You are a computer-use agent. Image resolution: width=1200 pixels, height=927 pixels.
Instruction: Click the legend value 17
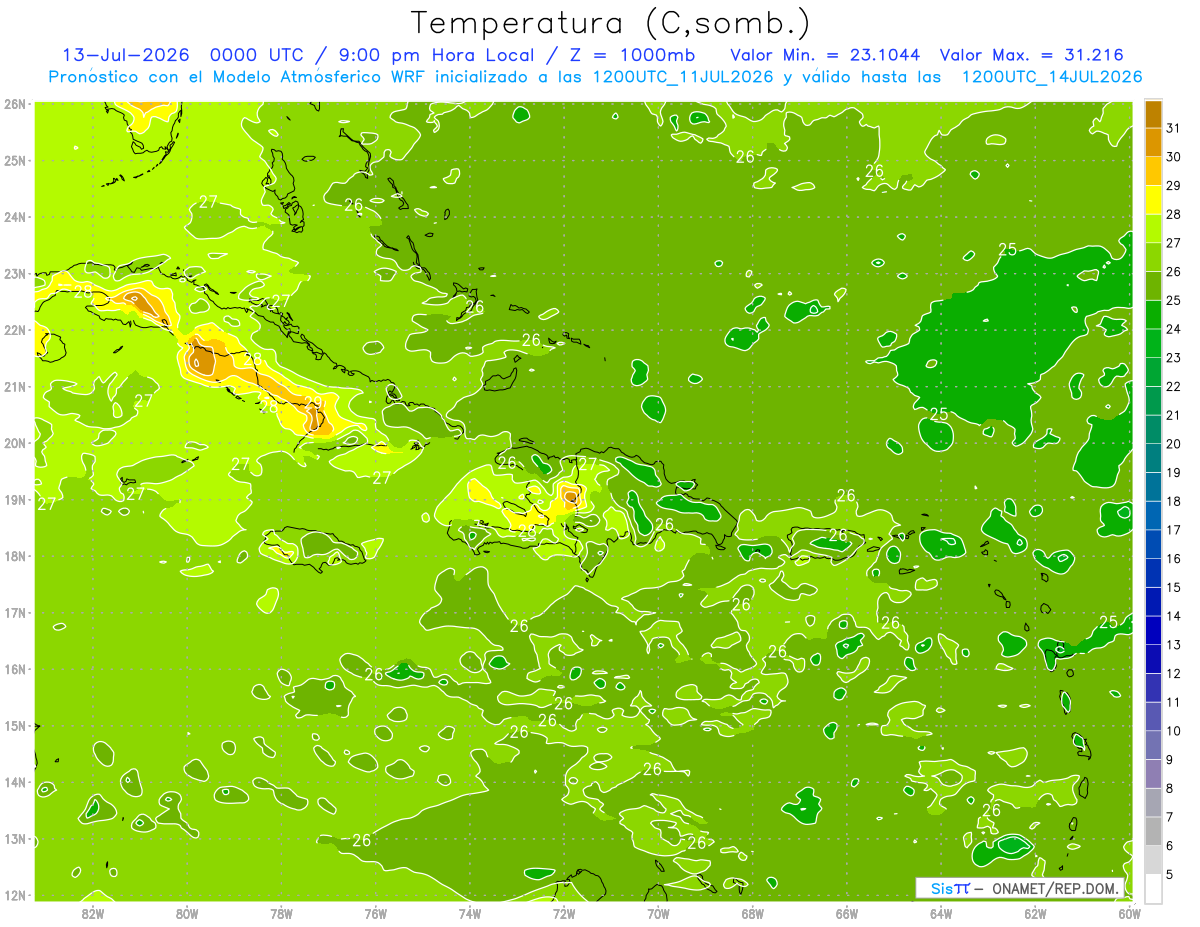[1173, 530]
